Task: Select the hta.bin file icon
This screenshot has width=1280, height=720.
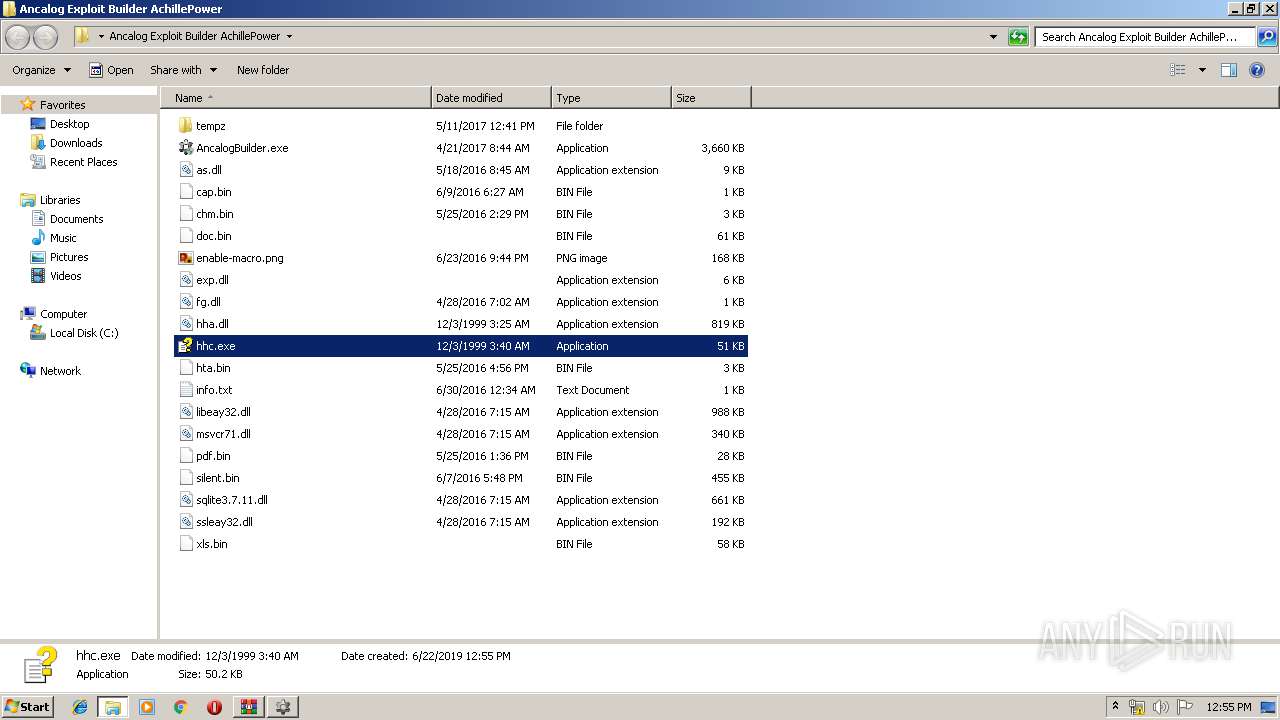Action: click(x=185, y=368)
